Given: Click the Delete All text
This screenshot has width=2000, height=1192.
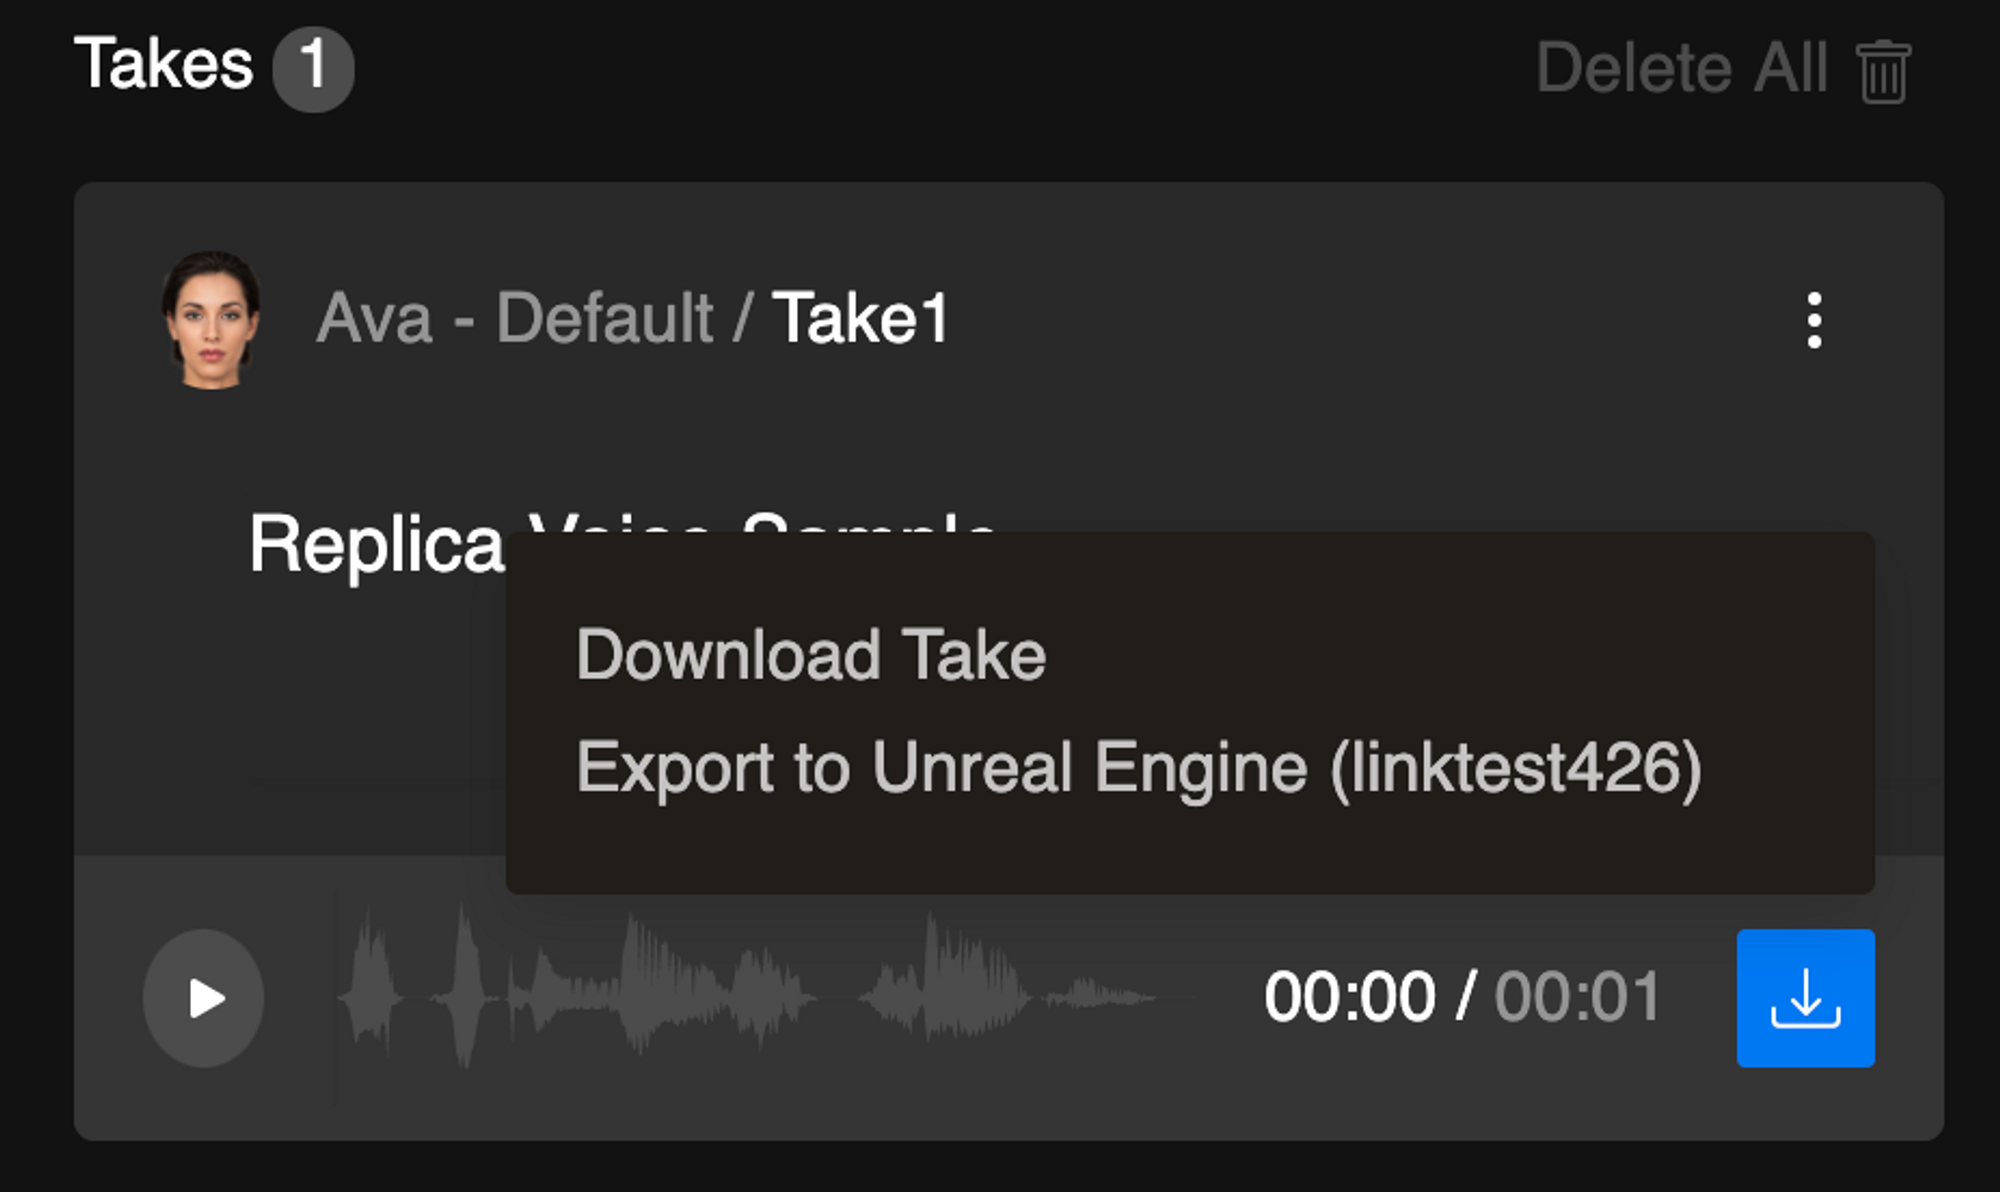Looking at the screenshot, I should pos(1682,68).
